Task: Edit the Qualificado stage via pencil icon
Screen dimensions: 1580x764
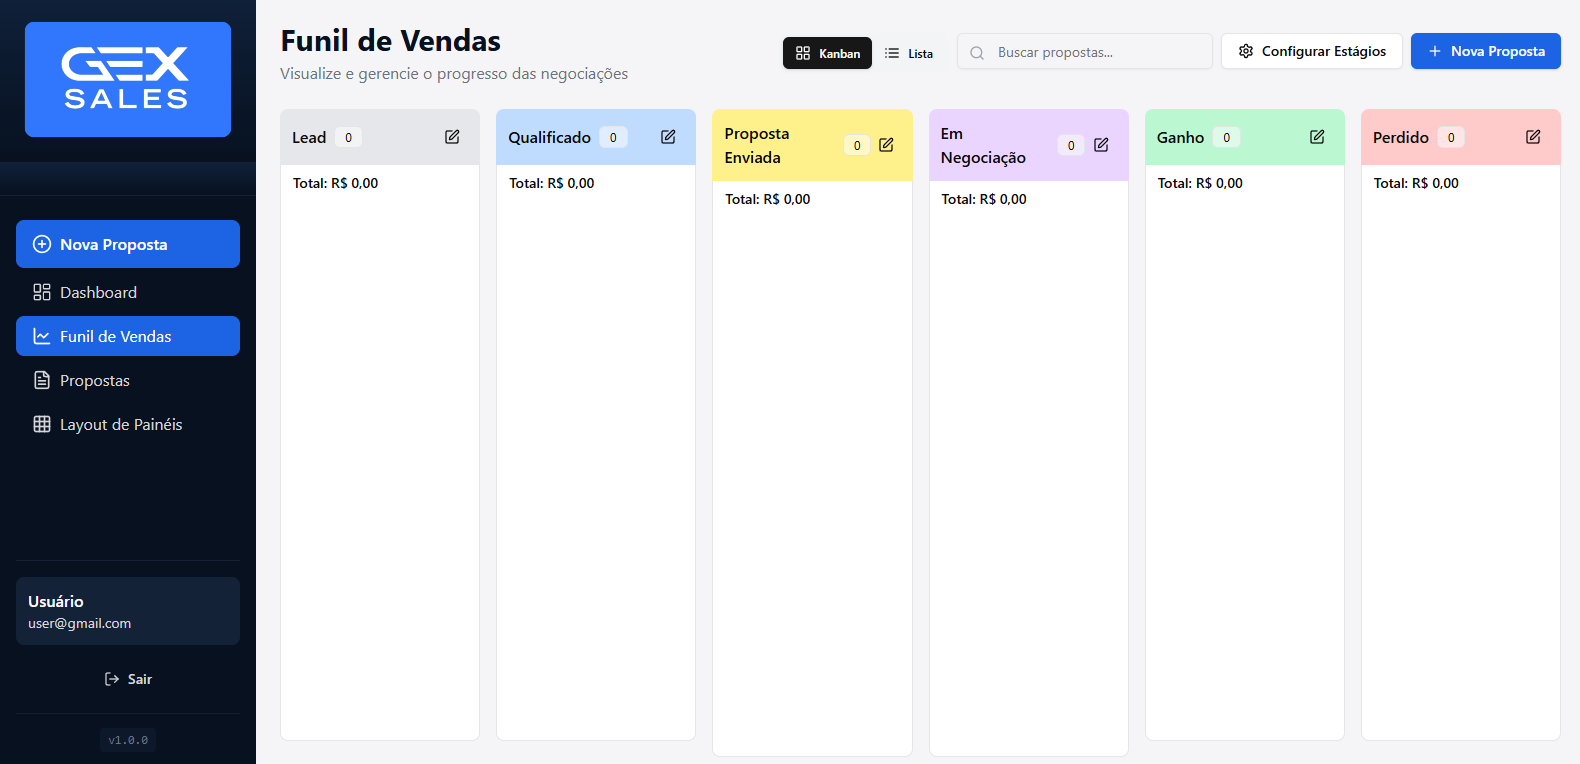Action: click(668, 137)
